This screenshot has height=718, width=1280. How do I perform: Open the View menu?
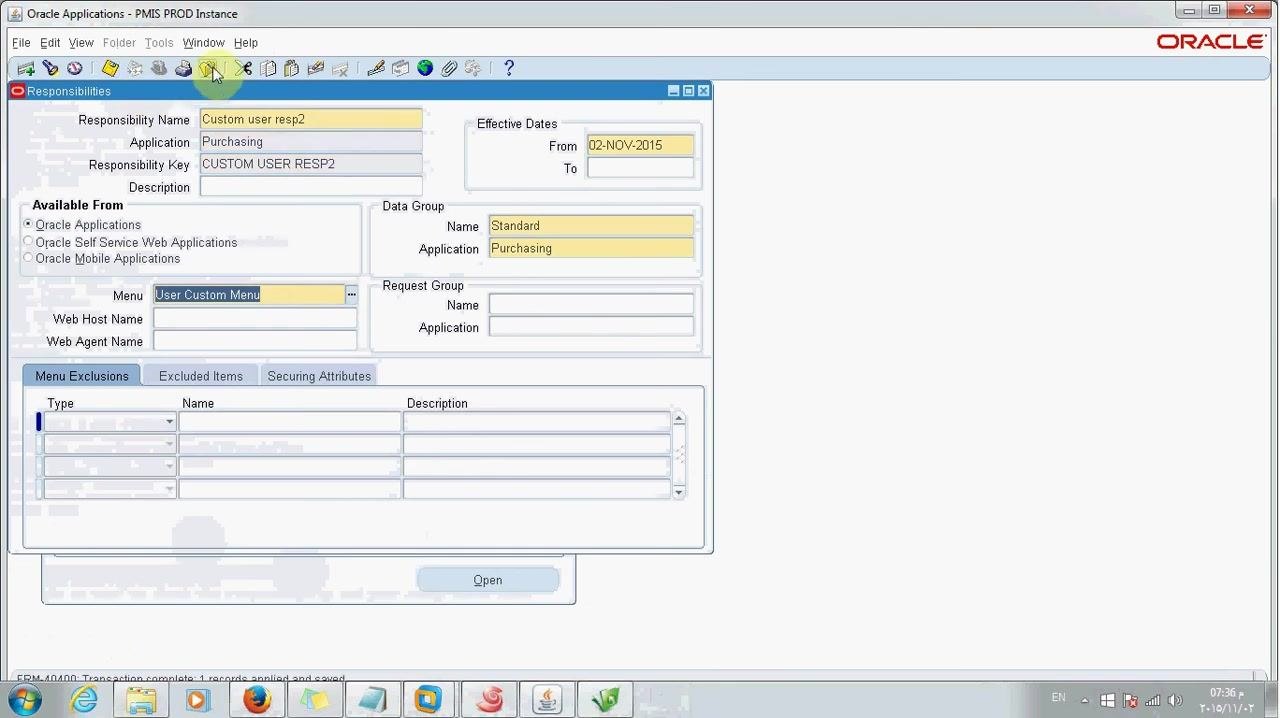point(81,43)
